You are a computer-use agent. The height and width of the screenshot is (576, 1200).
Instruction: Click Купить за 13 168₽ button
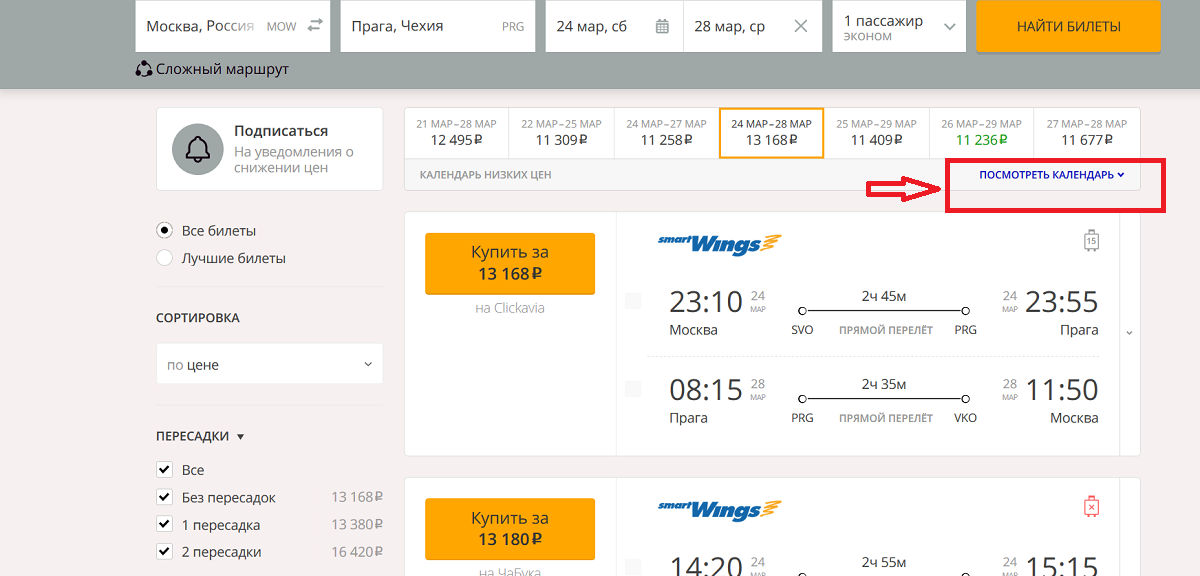point(510,263)
